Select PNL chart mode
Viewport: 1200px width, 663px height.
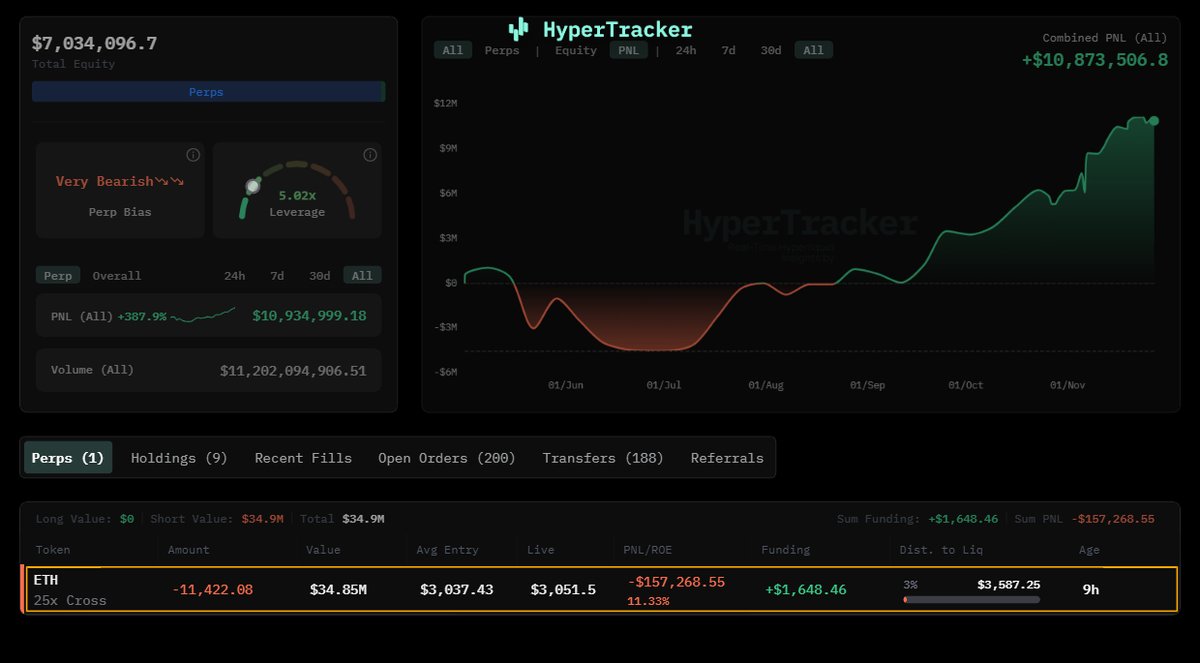[629, 50]
